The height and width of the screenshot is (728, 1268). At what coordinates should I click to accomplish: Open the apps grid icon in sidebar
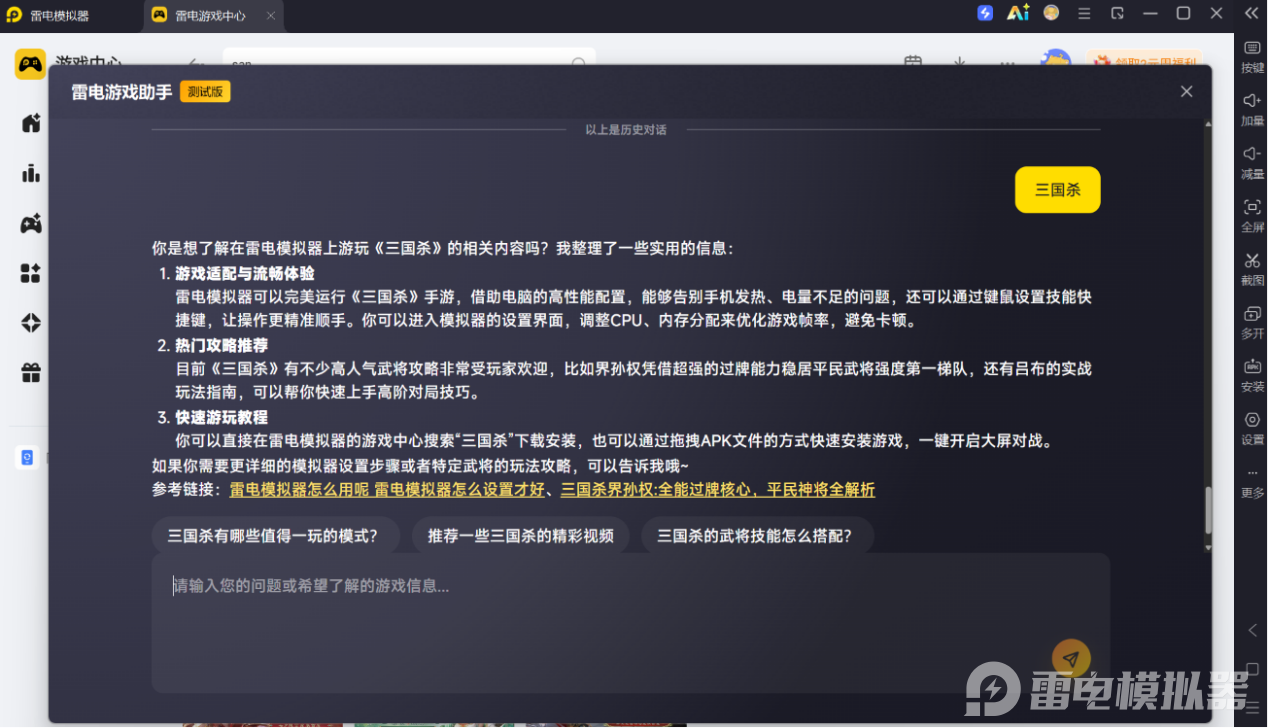[31, 273]
